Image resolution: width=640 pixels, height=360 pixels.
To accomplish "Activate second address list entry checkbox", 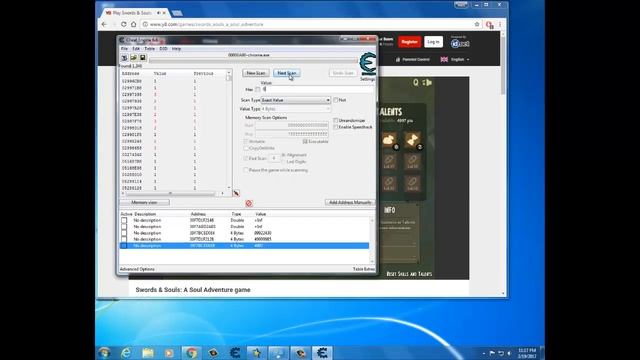I will tap(124, 227).
